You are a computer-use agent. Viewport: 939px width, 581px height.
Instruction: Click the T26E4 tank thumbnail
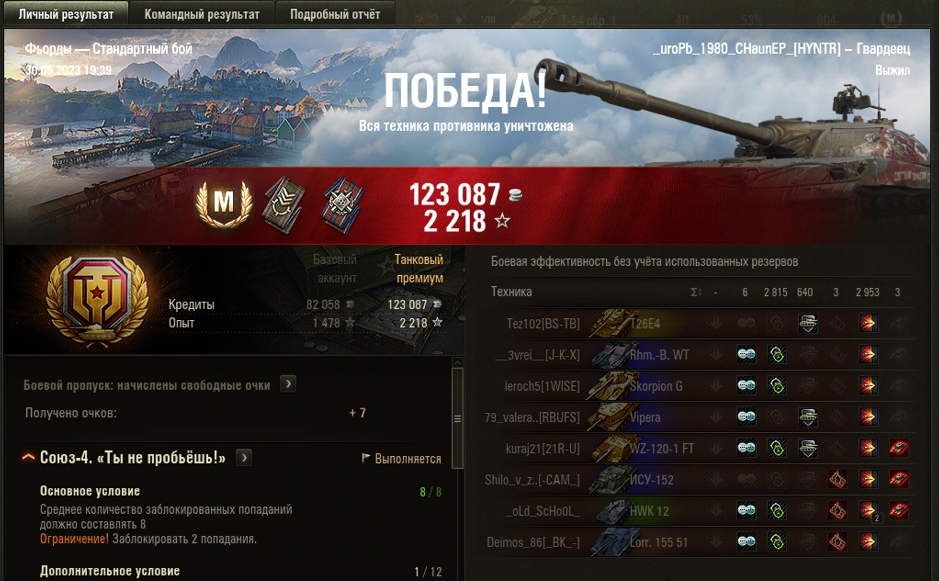(612, 323)
